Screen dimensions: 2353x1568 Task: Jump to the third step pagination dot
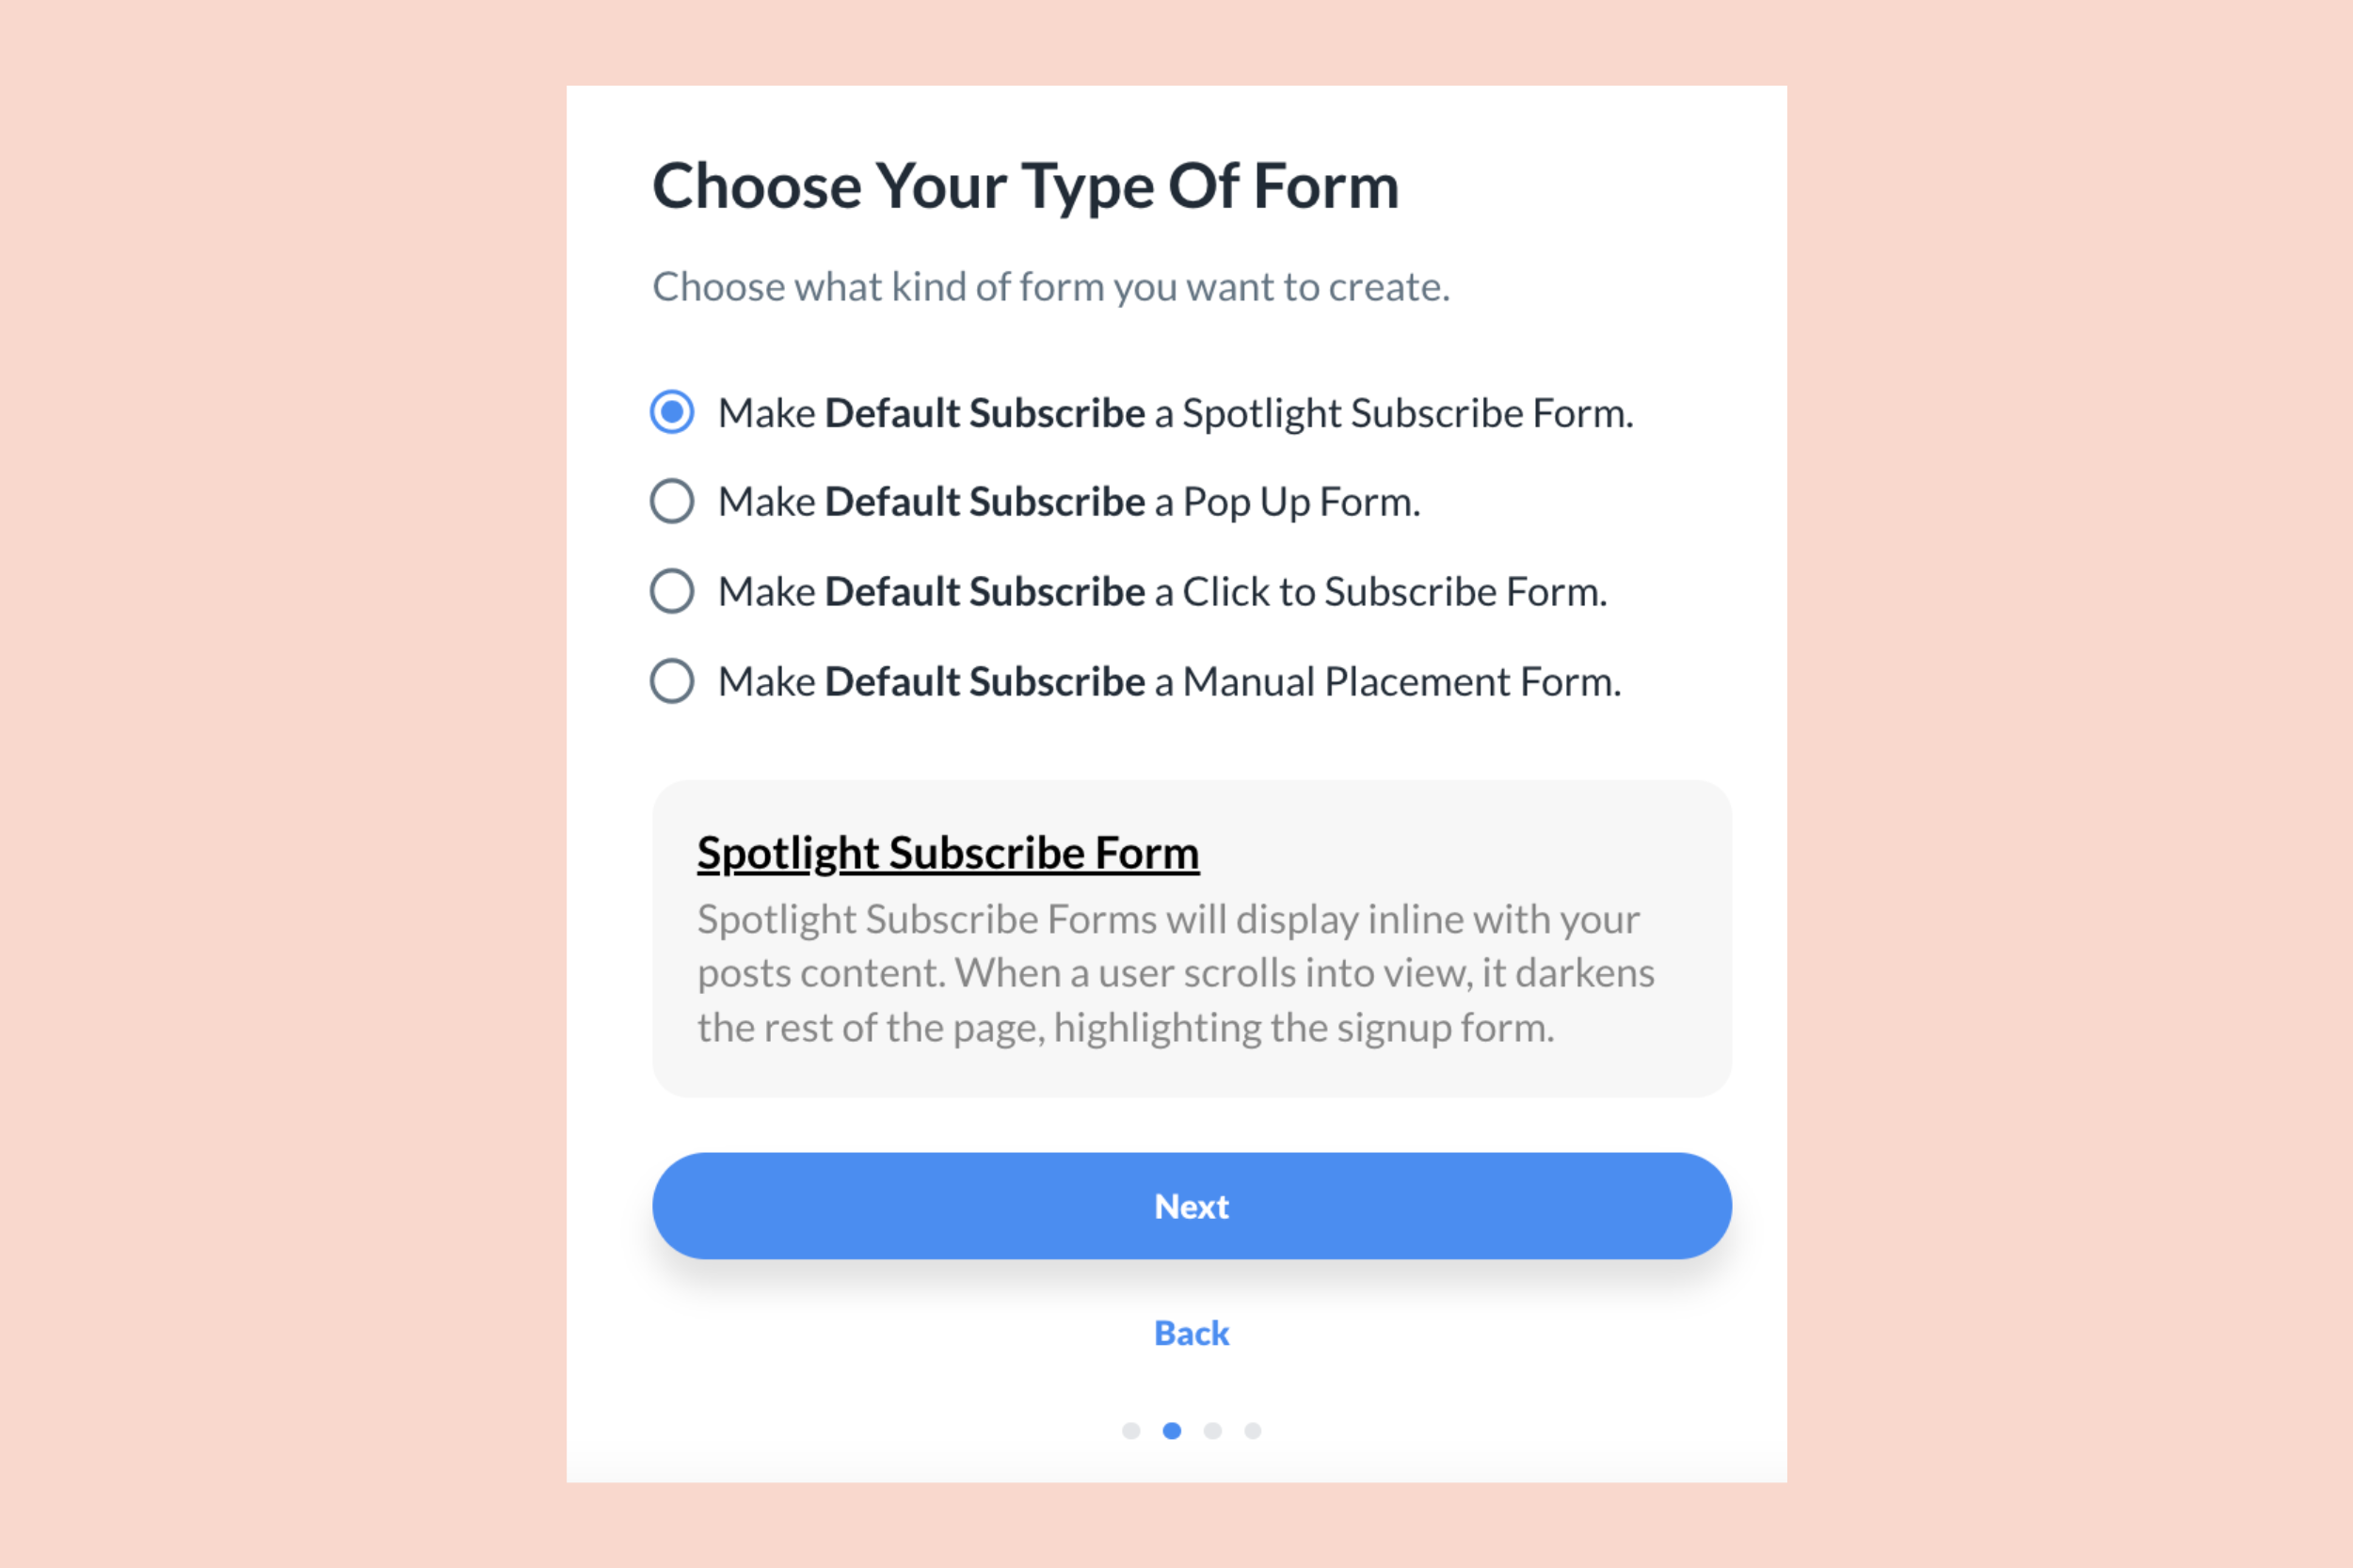pyautogui.click(x=1213, y=1431)
